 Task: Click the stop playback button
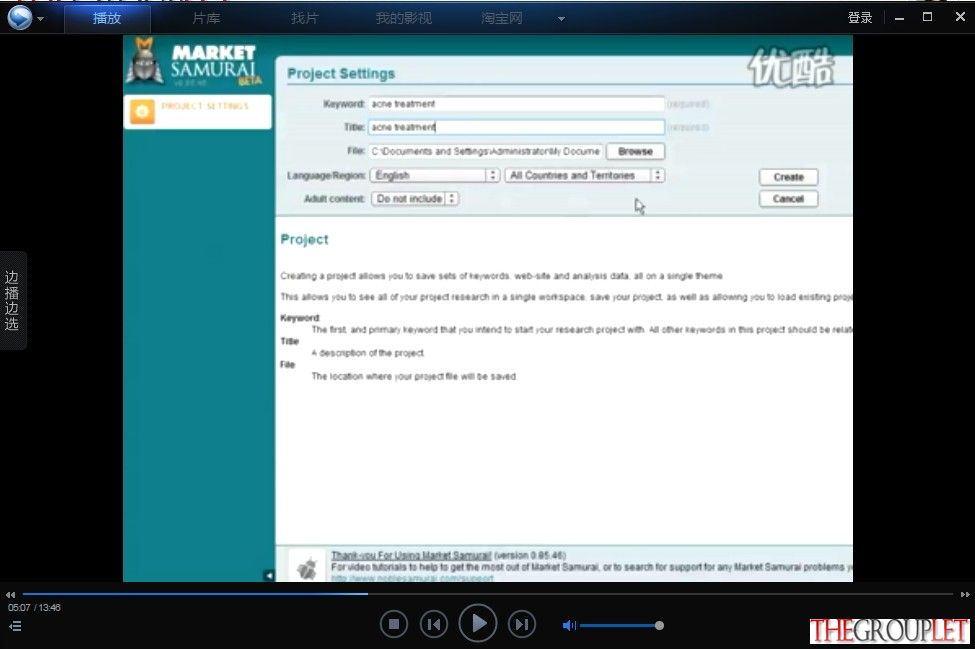pos(394,624)
